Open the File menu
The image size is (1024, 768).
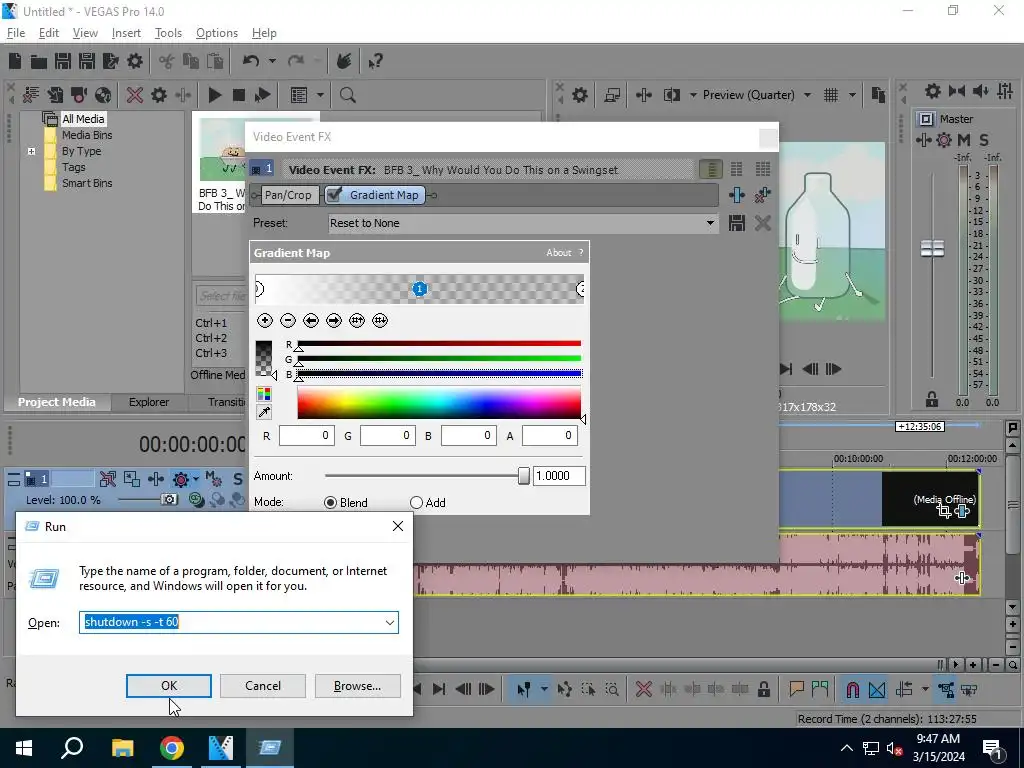coord(16,33)
